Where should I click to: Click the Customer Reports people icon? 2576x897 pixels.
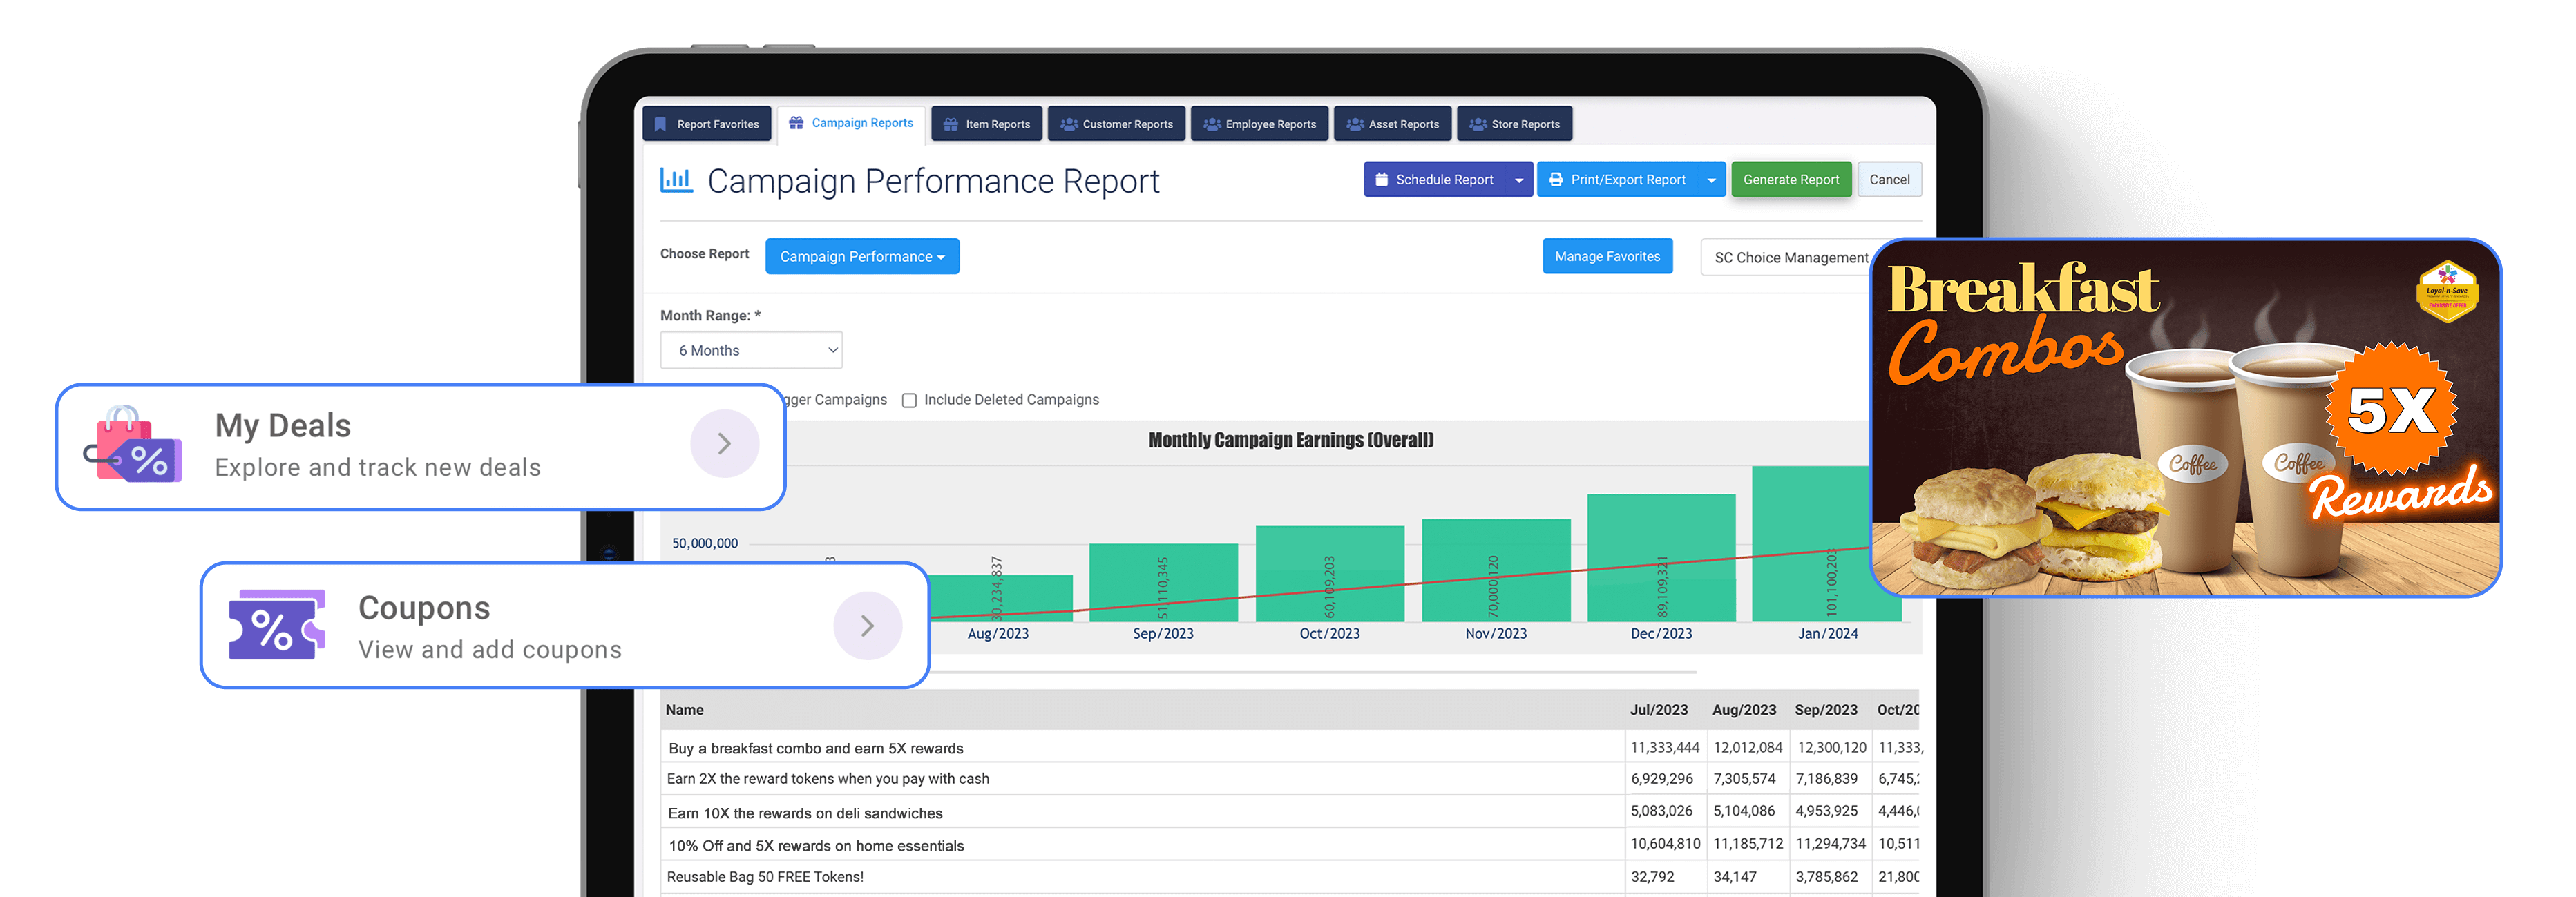(1069, 124)
